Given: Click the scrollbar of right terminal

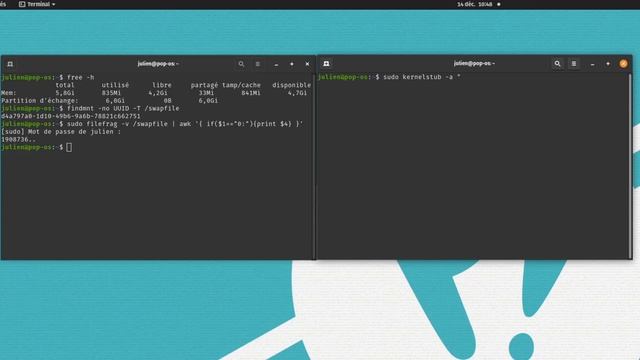Looking at the screenshot, I should pos(630,165).
